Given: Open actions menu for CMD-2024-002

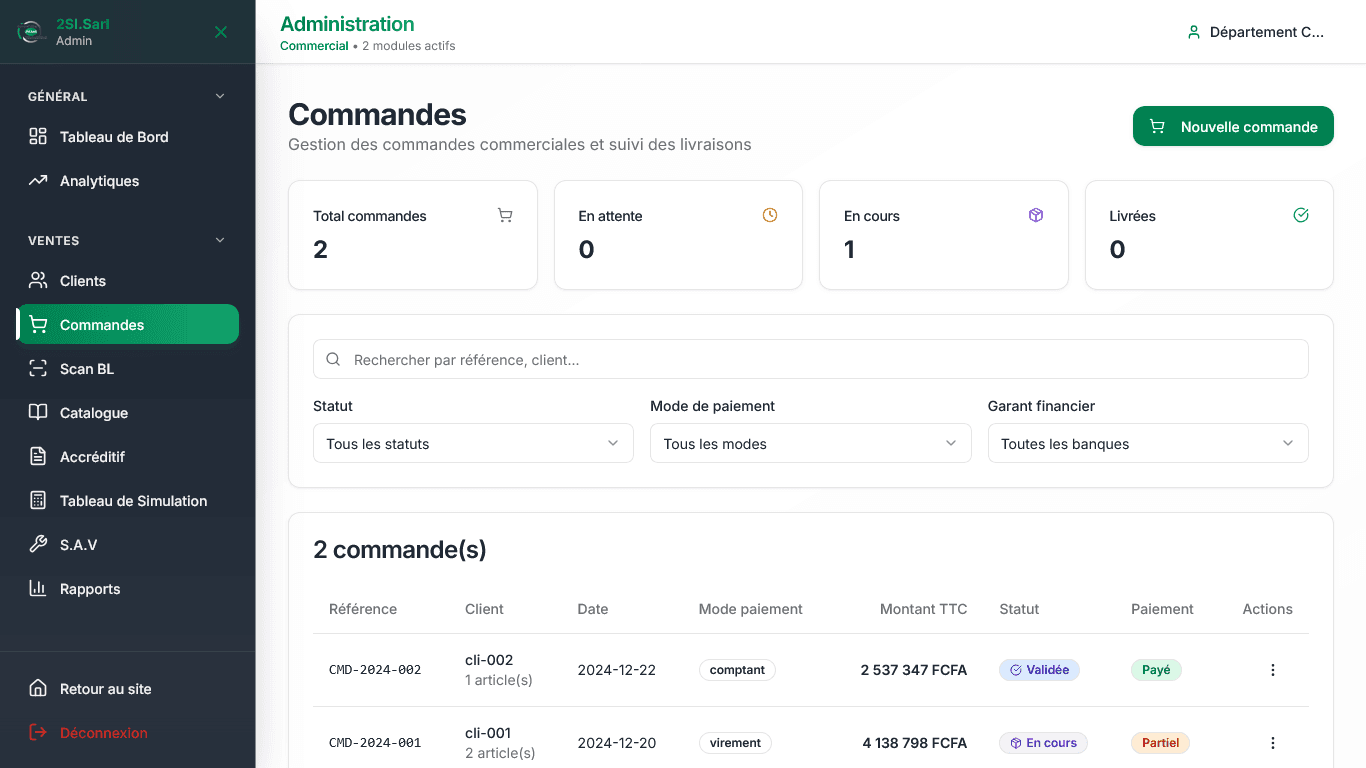Looking at the screenshot, I should coord(1273,670).
